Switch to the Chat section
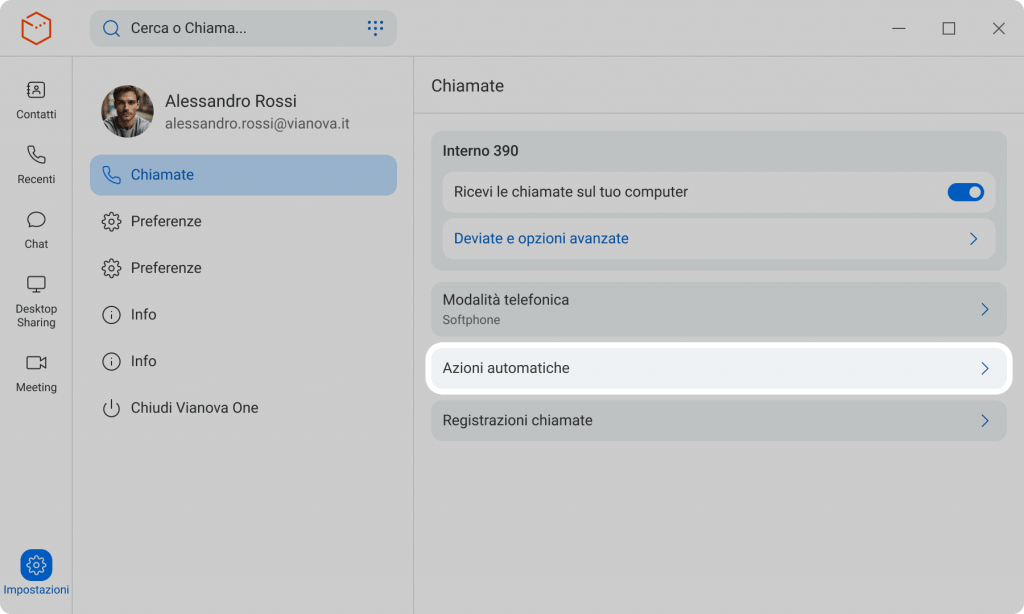This screenshot has width=1024, height=614. pos(36,230)
